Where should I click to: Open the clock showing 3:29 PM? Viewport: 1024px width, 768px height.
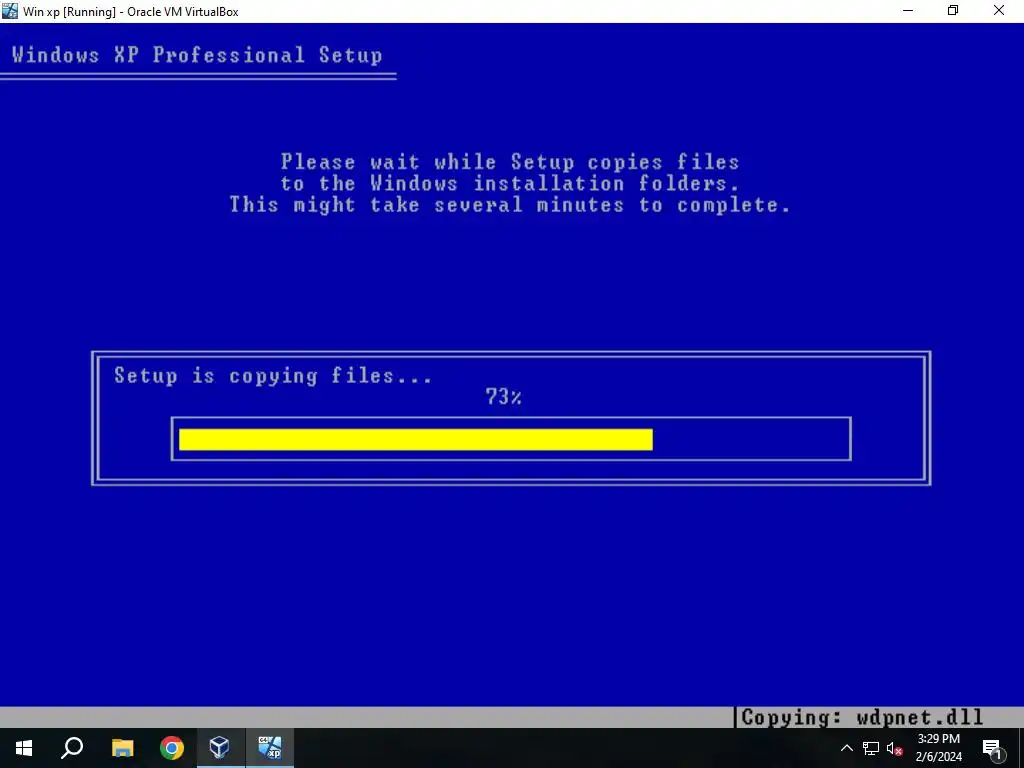tap(938, 739)
